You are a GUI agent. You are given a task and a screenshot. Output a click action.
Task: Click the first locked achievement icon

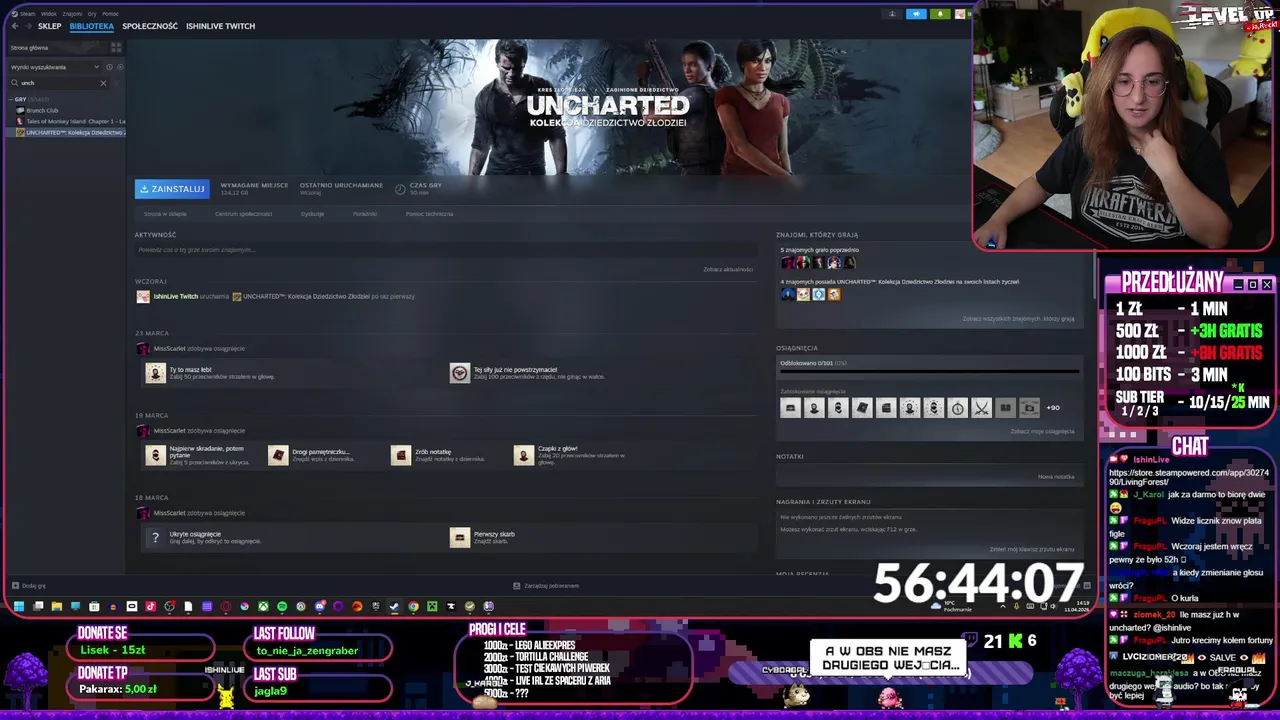pyautogui.click(x=790, y=408)
